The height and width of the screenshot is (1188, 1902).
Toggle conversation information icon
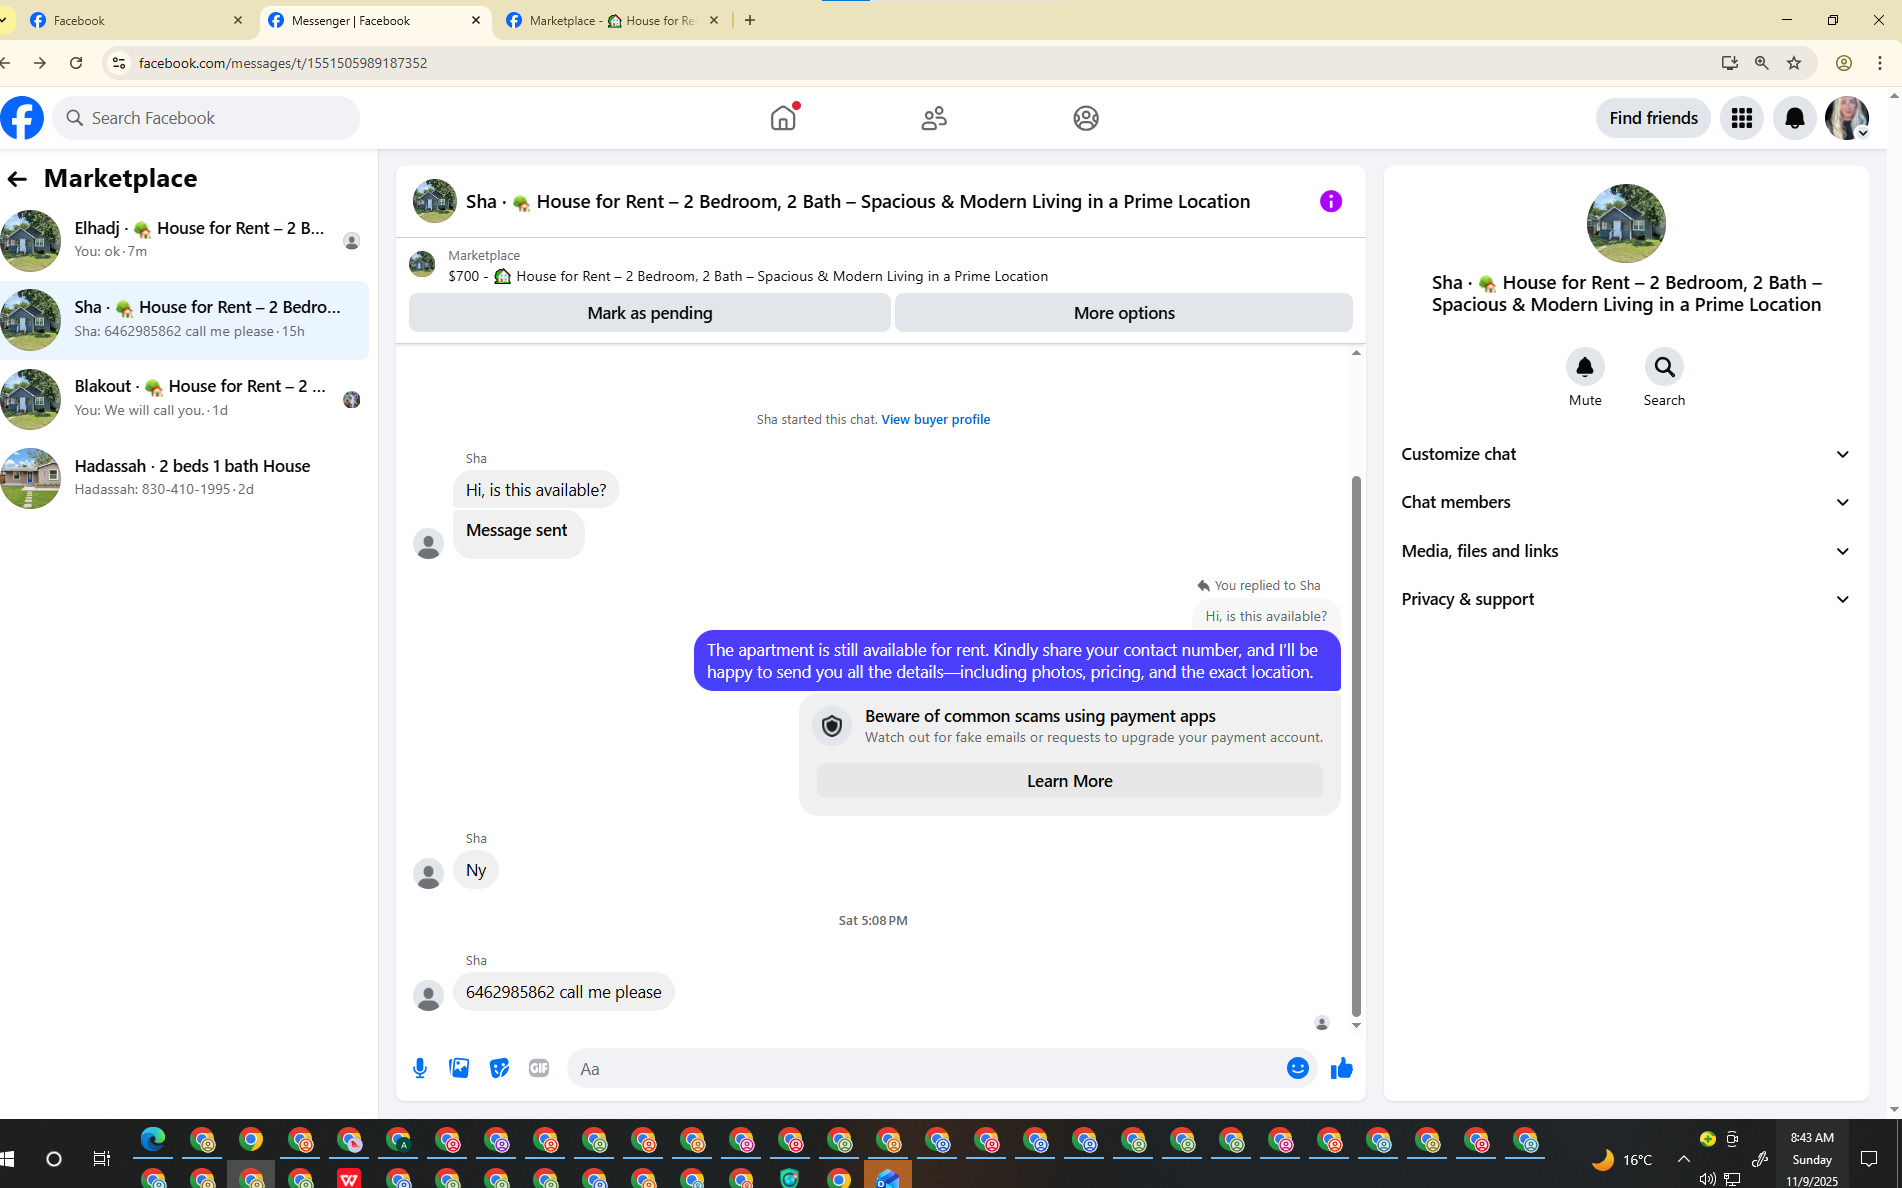(x=1330, y=201)
